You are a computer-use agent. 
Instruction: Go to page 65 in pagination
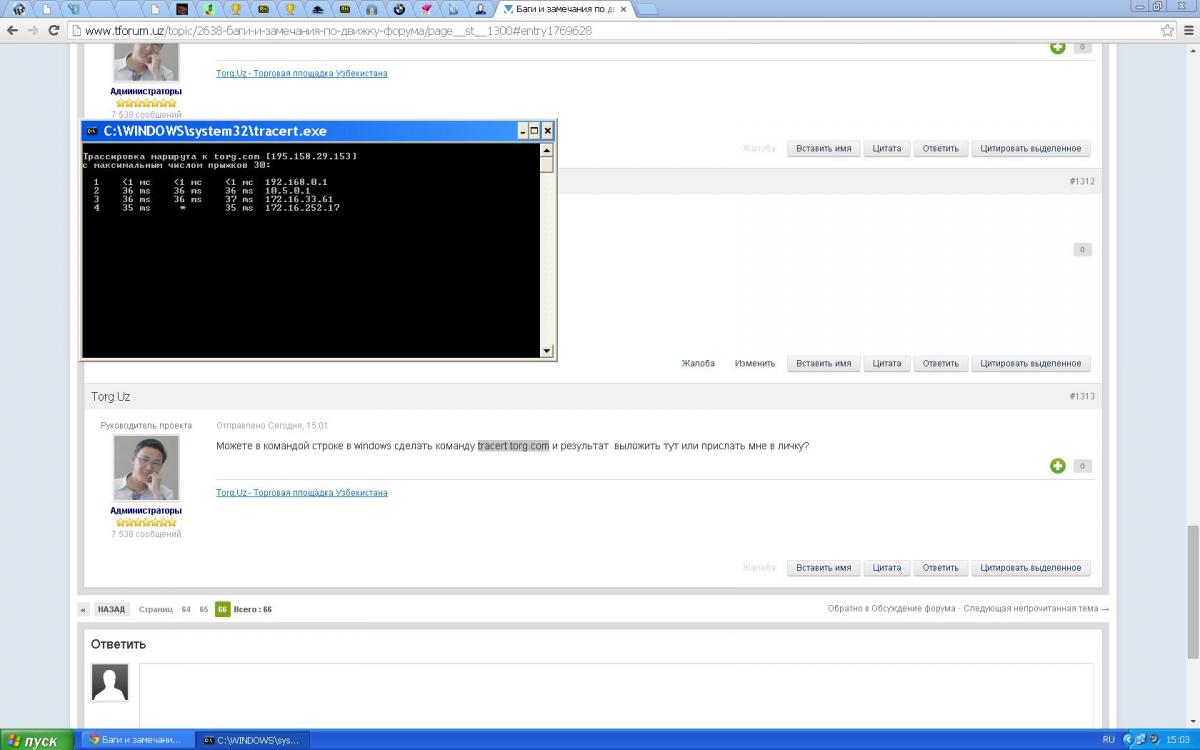click(204, 609)
